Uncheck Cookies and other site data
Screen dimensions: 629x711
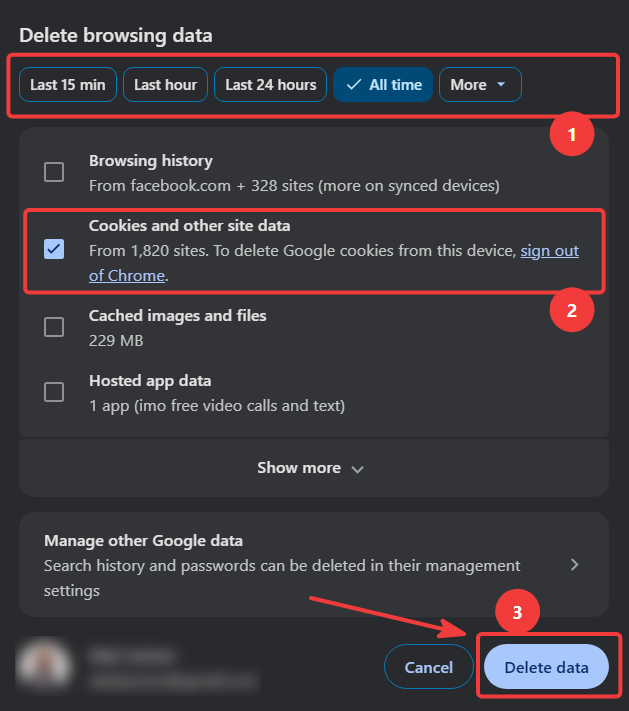tap(54, 249)
